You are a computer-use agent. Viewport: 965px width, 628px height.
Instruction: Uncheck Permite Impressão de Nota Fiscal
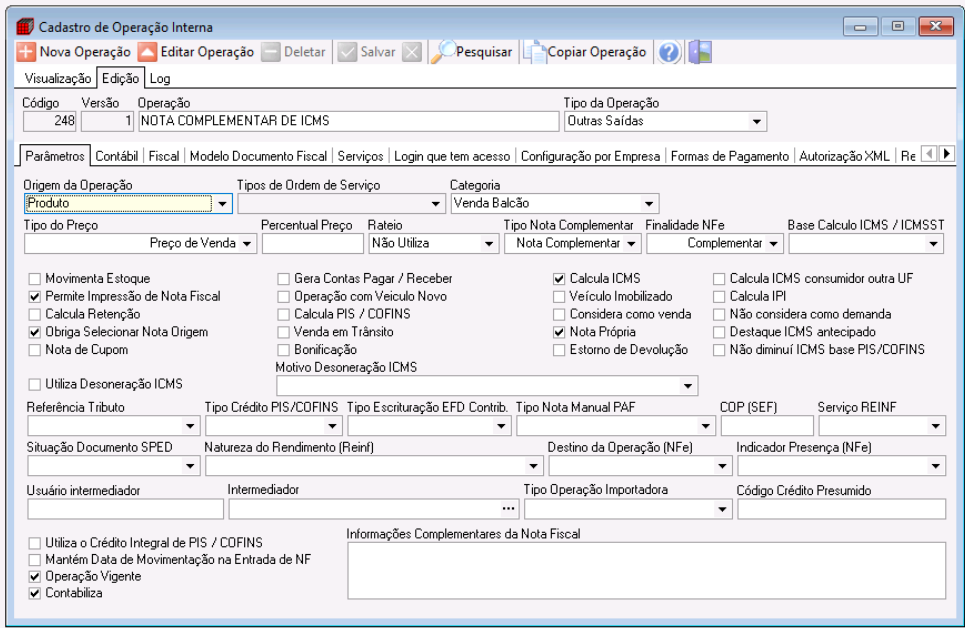[x=34, y=297]
